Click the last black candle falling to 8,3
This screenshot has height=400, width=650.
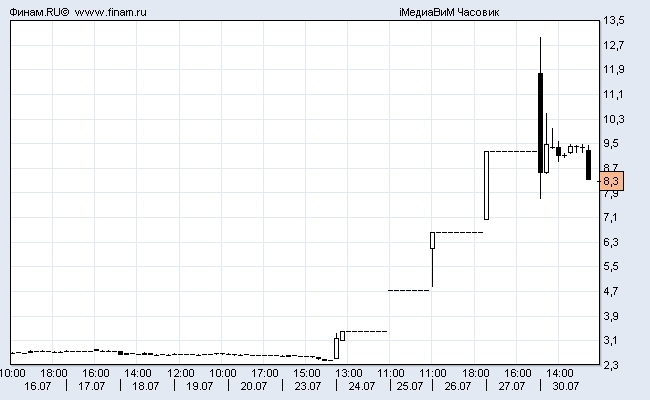(588, 165)
